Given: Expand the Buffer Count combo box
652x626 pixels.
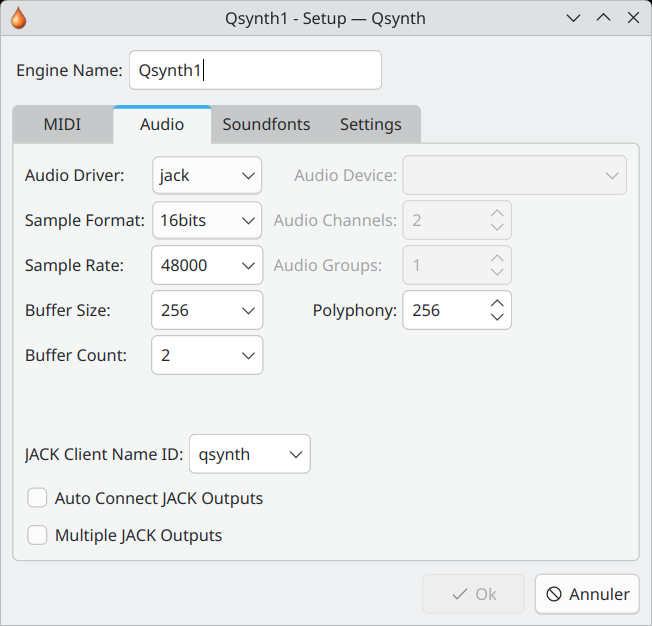Looking at the screenshot, I should click(207, 355).
